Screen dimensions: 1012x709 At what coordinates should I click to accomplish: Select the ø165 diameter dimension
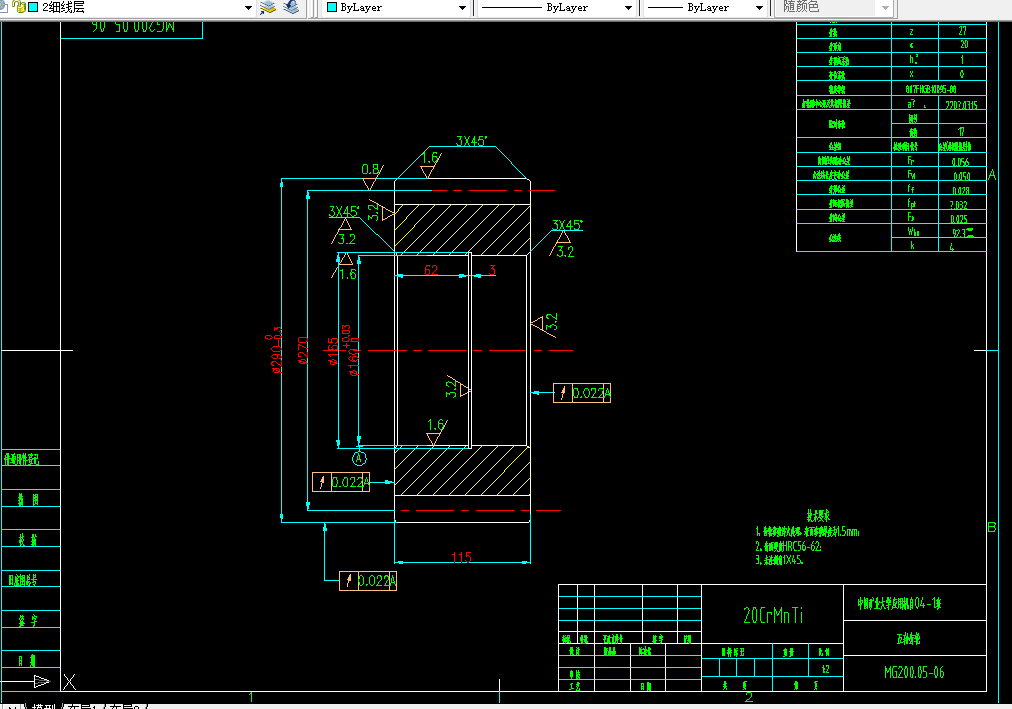(333, 351)
